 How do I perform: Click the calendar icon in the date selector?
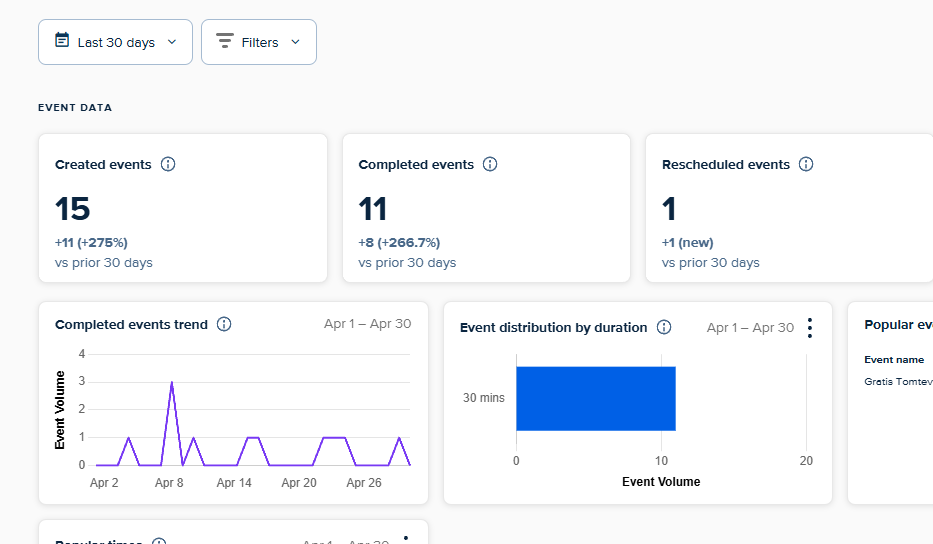point(62,40)
